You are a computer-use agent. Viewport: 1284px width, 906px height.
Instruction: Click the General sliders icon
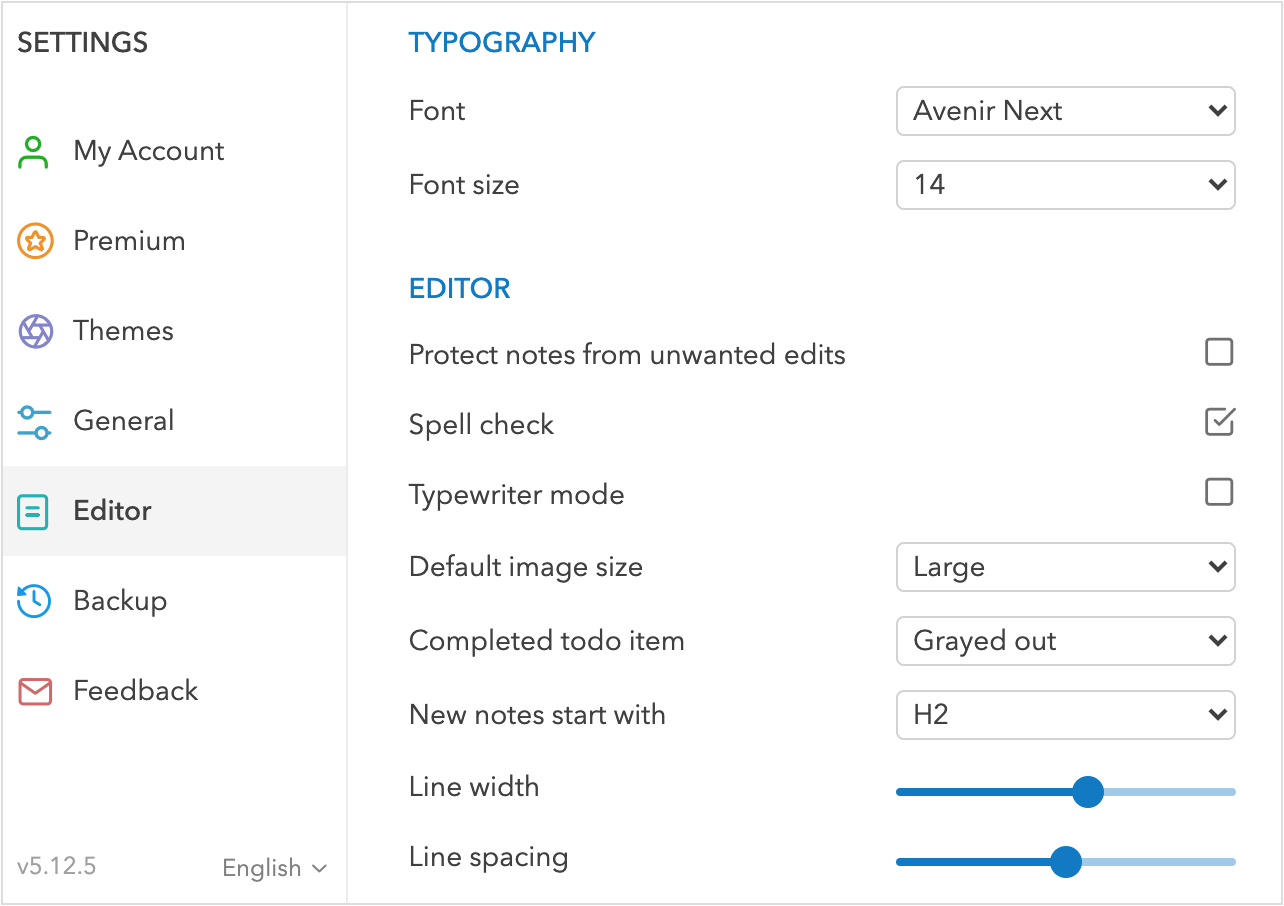pyautogui.click(x=35, y=421)
